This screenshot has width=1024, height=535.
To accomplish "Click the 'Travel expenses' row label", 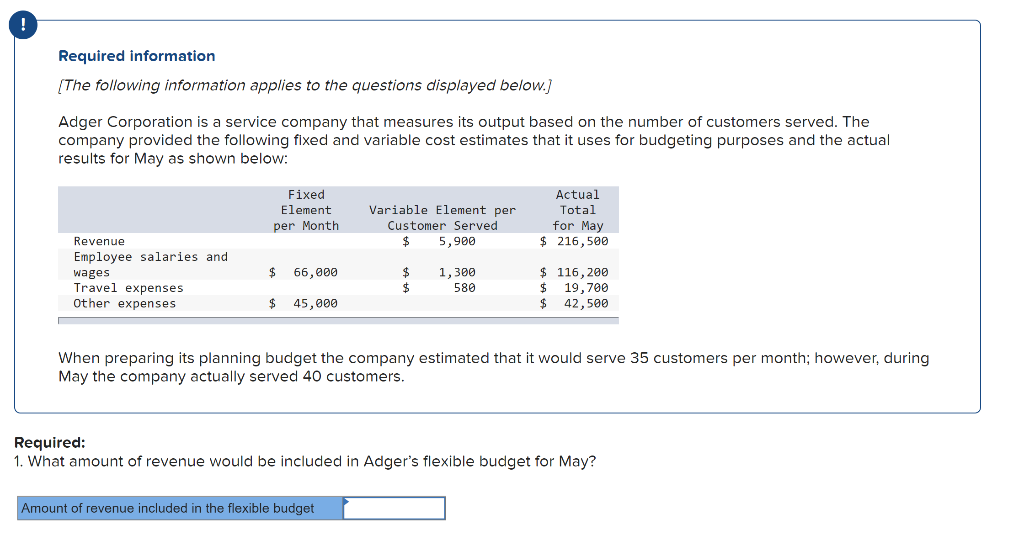I will pos(128,288).
